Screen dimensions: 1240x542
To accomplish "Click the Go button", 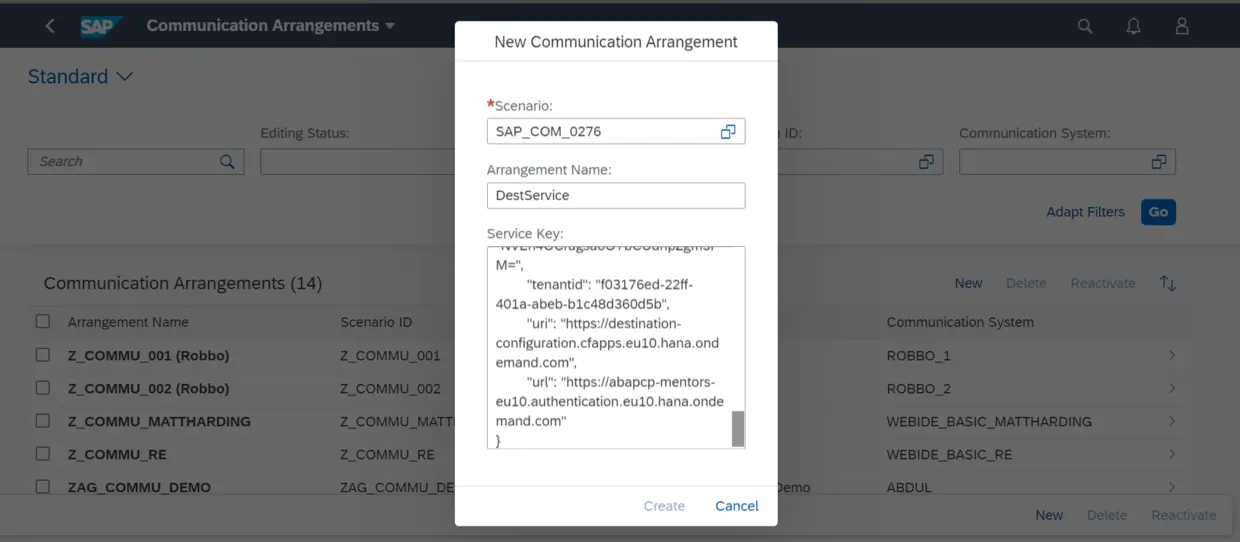I will 1158,212.
